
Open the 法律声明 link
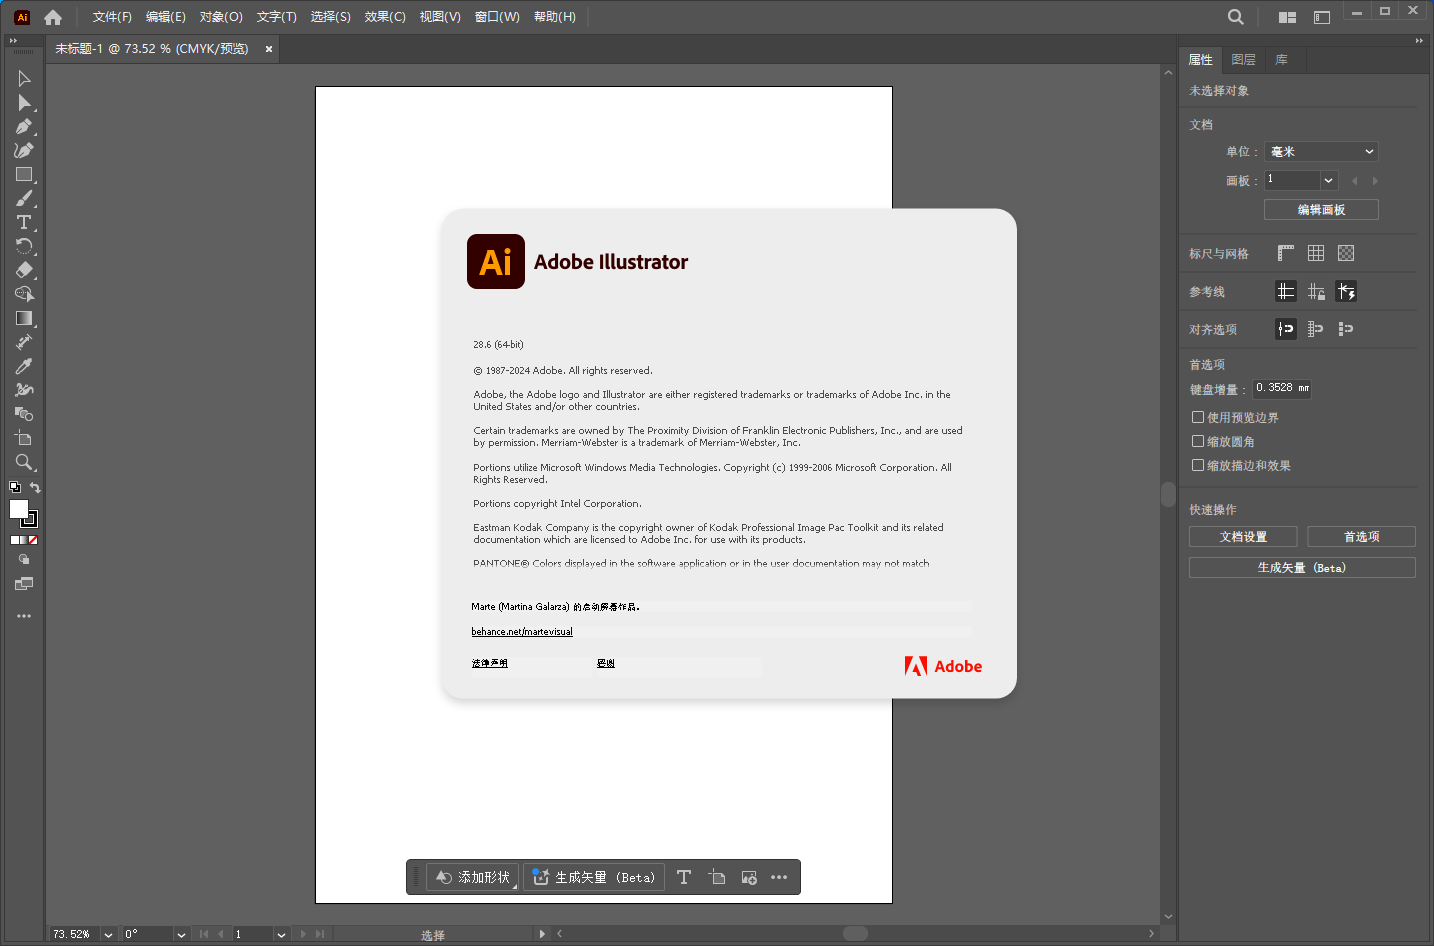490,663
